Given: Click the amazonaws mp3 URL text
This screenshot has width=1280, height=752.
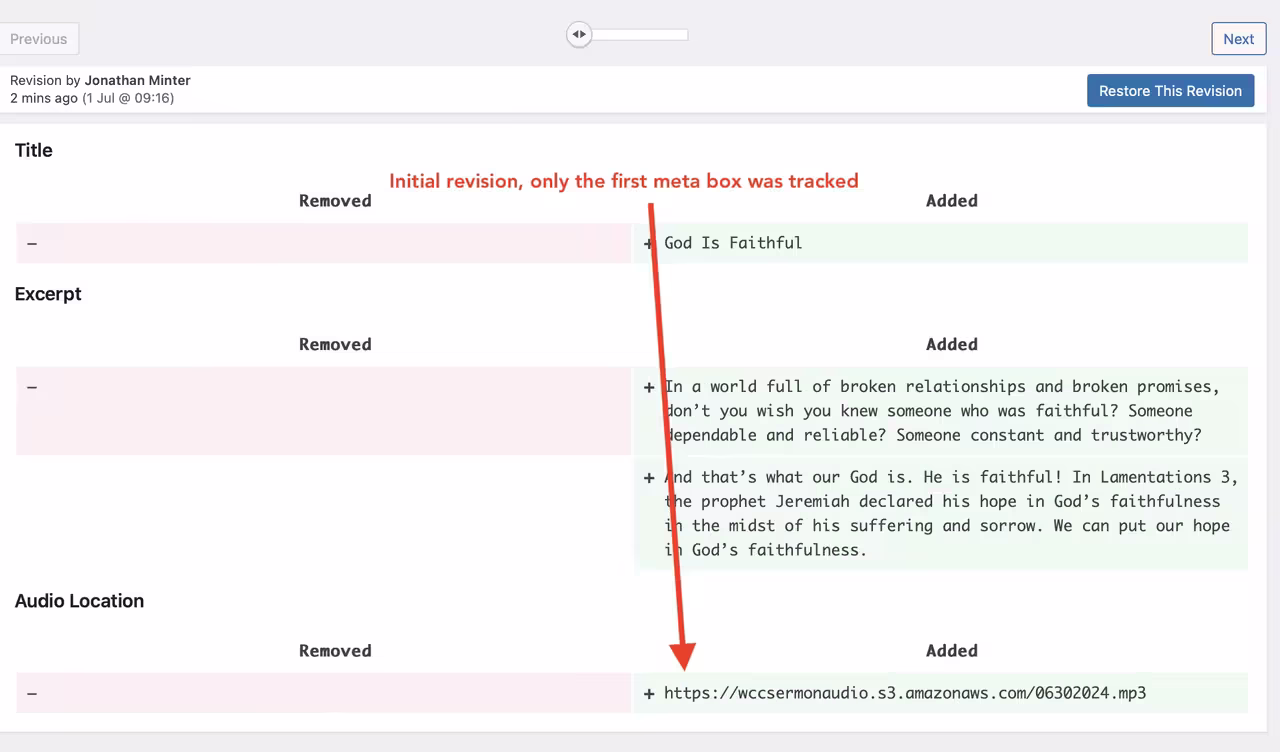Looking at the screenshot, I should point(905,693).
